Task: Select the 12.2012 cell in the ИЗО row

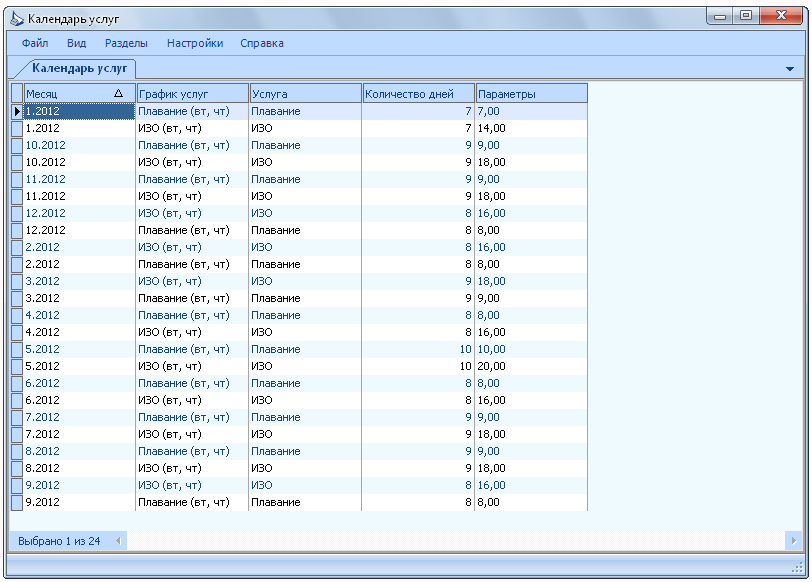Action: pyautogui.click(x=79, y=213)
